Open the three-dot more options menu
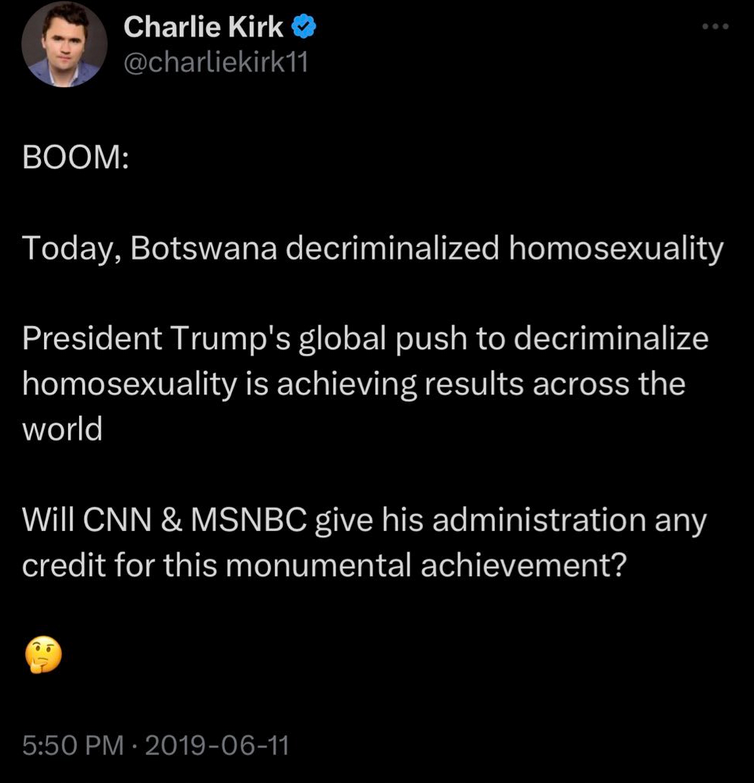This screenshot has height=783, width=754. (715, 26)
